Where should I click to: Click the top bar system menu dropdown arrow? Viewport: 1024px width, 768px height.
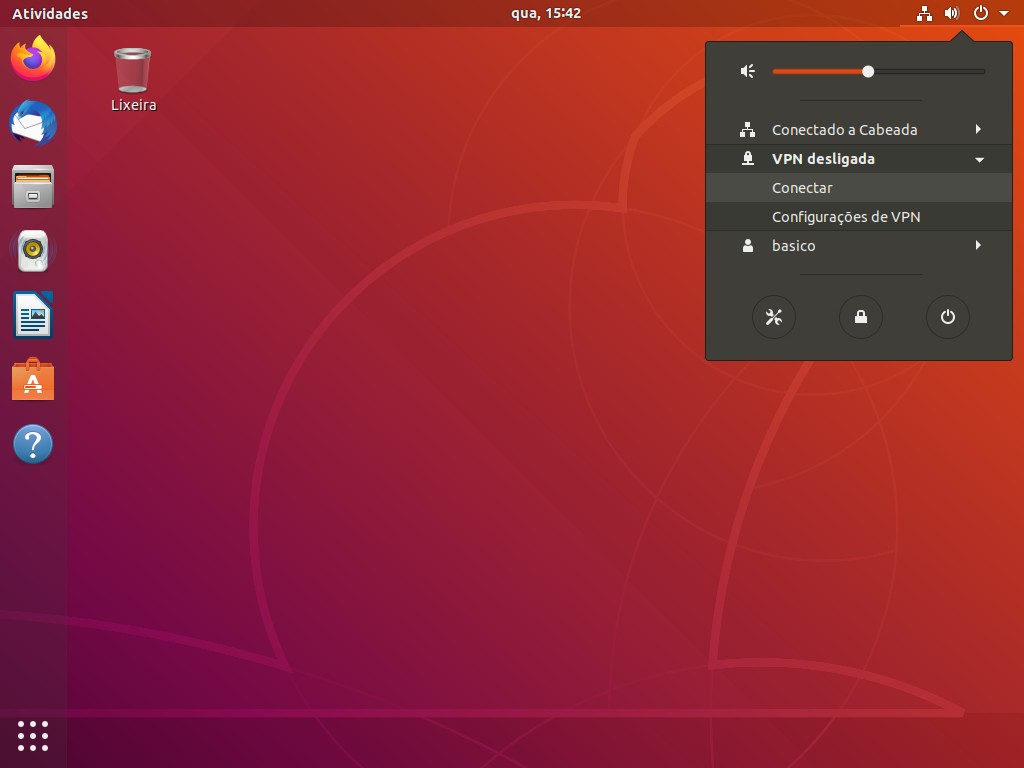click(1004, 13)
